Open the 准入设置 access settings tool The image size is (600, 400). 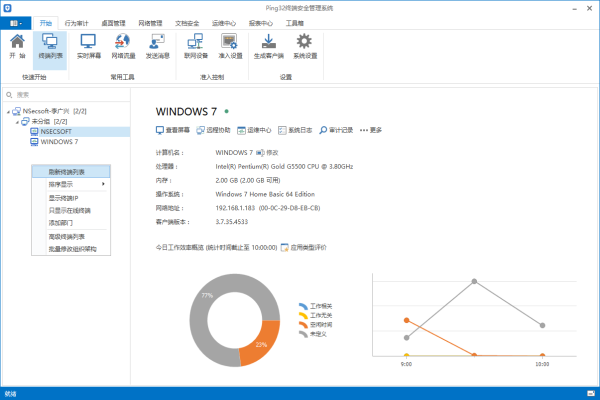(x=230, y=47)
